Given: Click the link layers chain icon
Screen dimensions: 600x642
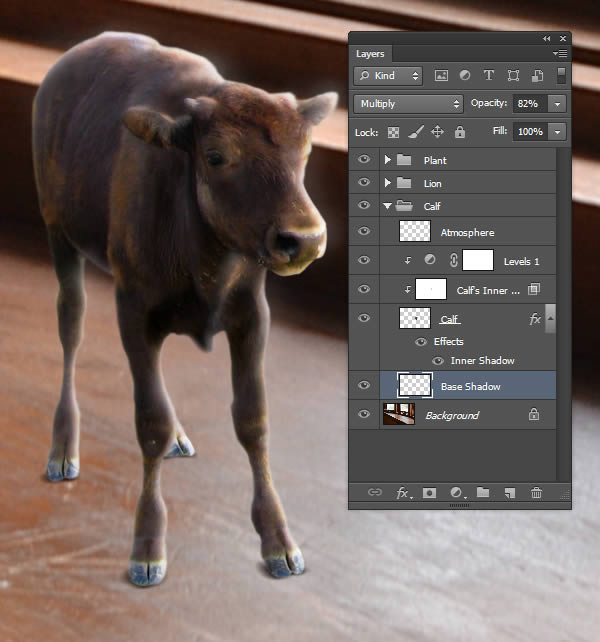Looking at the screenshot, I should pyautogui.click(x=375, y=492).
